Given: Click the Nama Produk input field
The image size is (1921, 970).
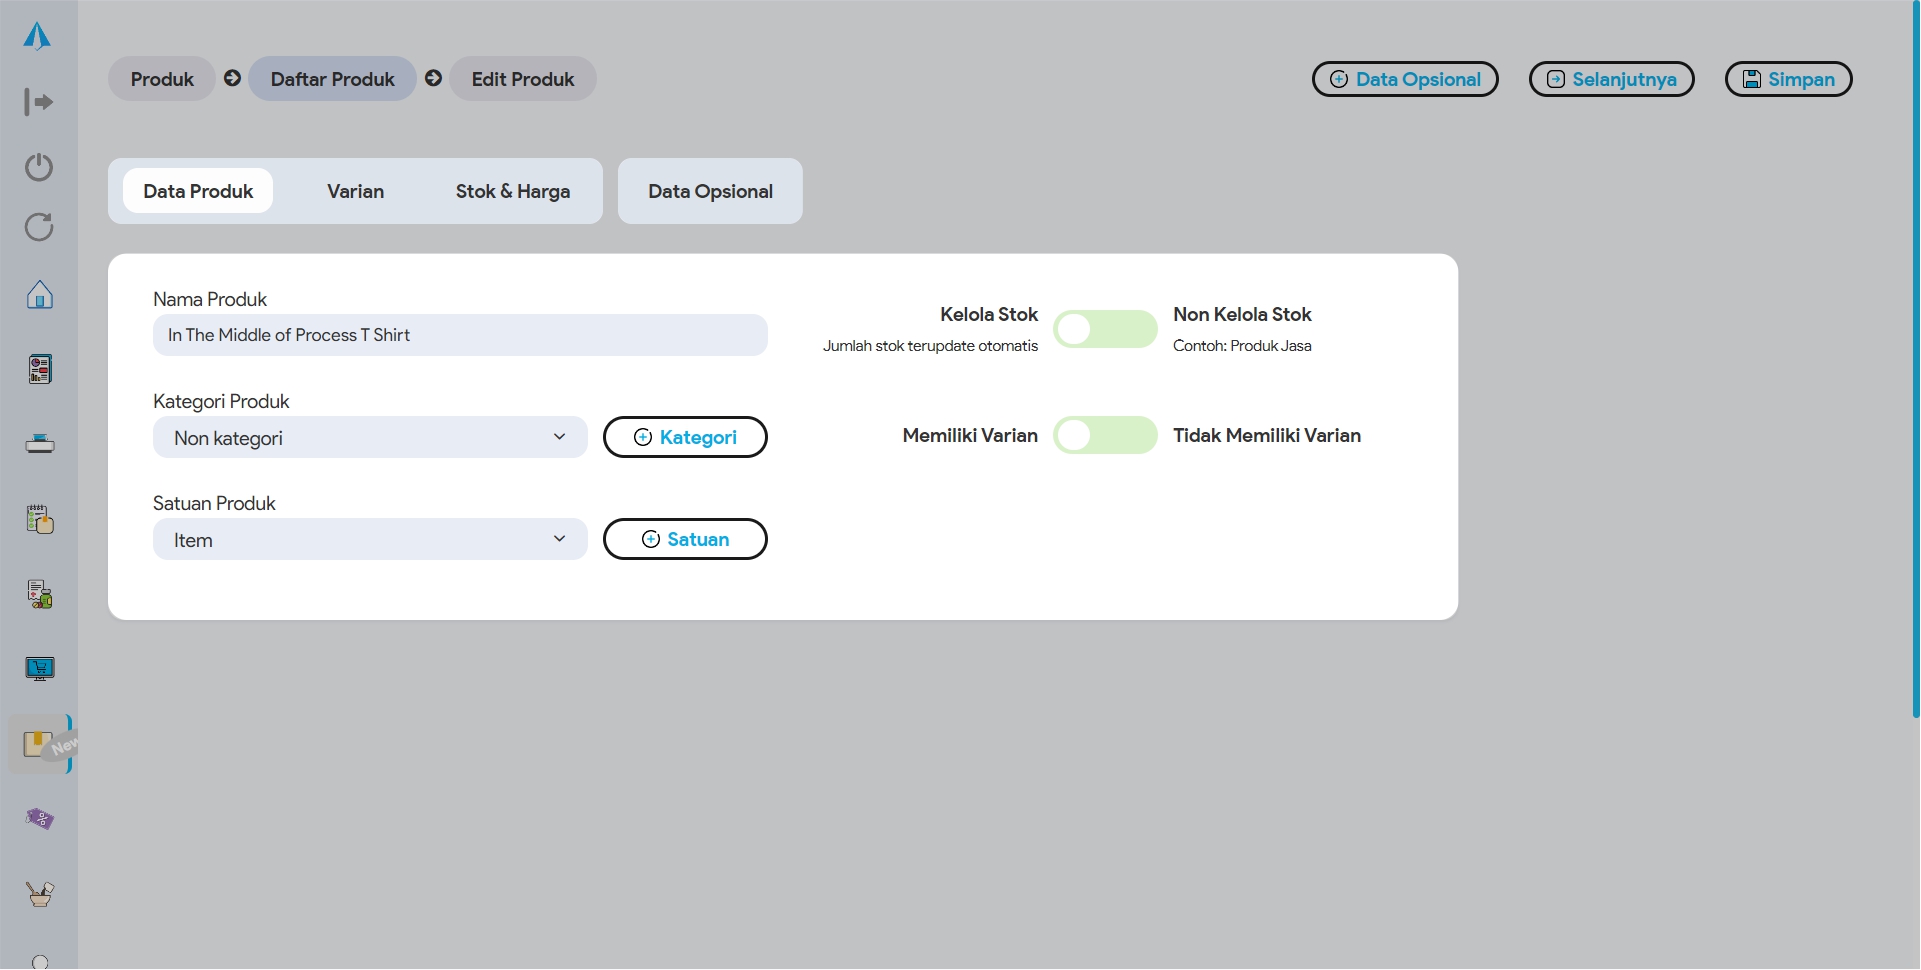Looking at the screenshot, I should 460,335.
